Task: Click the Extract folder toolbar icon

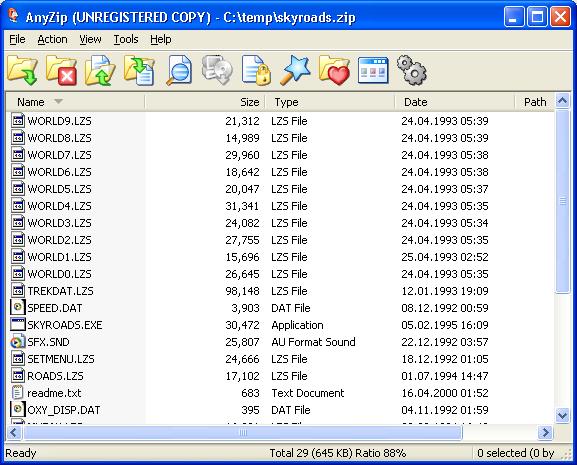Action: [22, 70]
